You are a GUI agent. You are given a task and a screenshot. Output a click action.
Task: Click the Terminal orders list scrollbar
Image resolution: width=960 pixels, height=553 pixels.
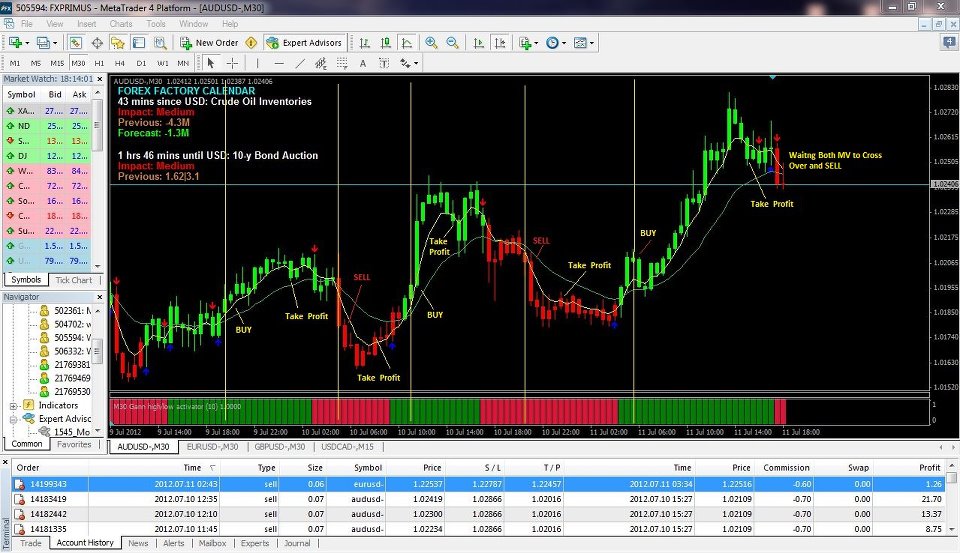coord(951,497)
